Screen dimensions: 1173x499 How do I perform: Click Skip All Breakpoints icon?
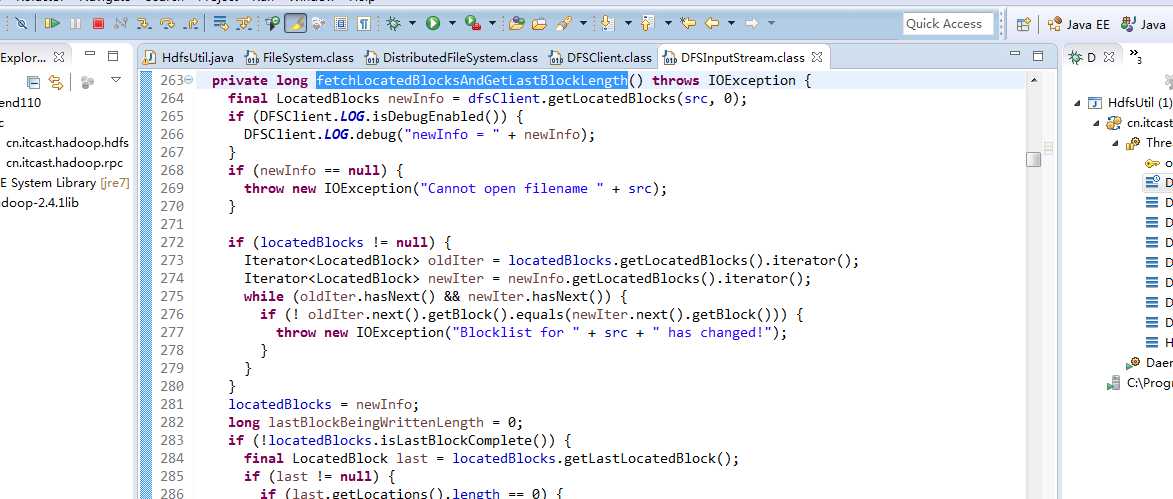(22, 23)
